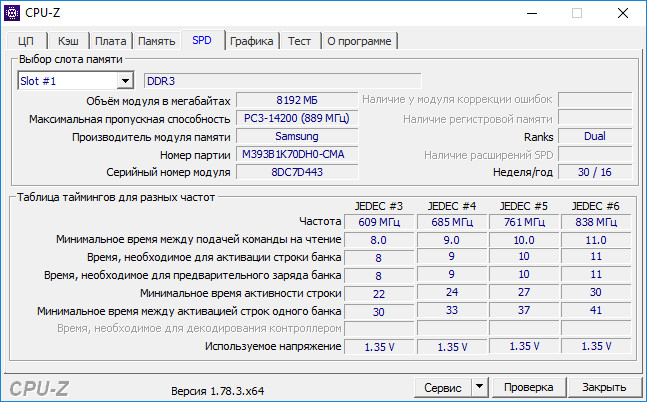Select the Графика tab
Viewport: 647px width, 402px height.
pos(251,41)
